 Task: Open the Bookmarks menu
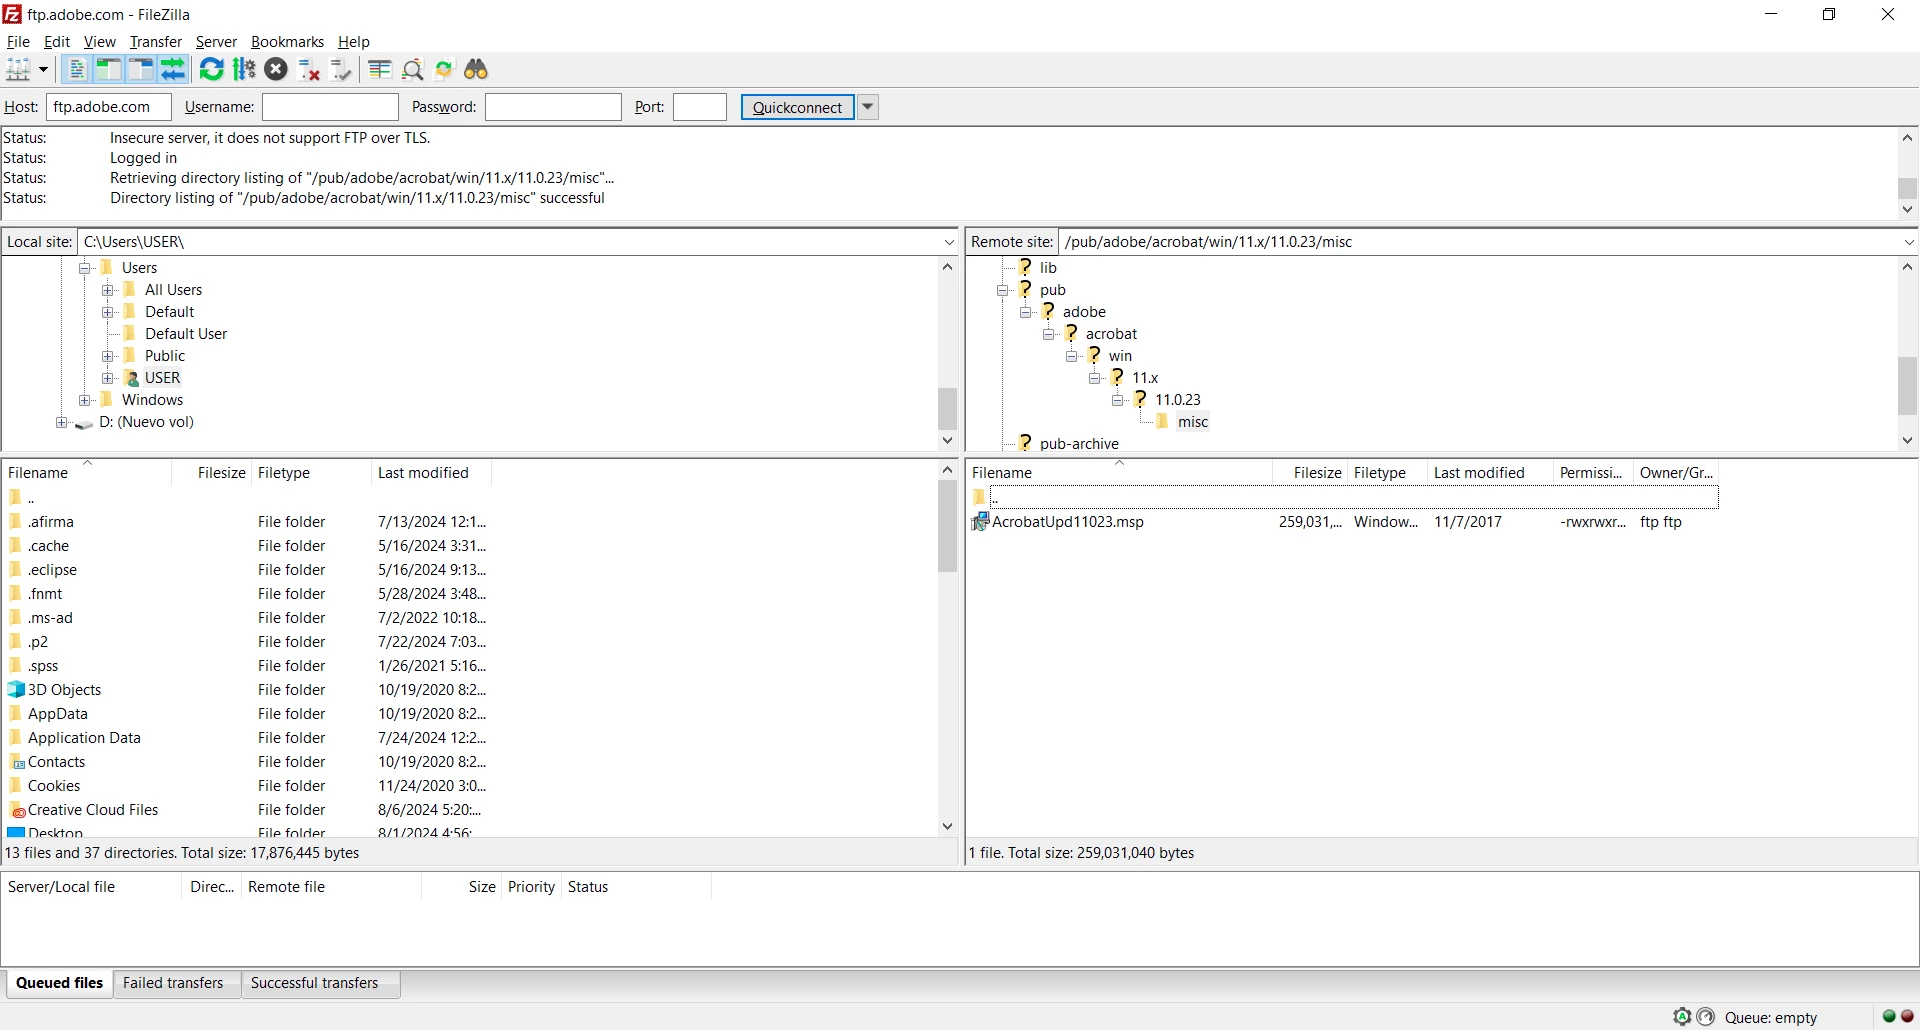287,42
